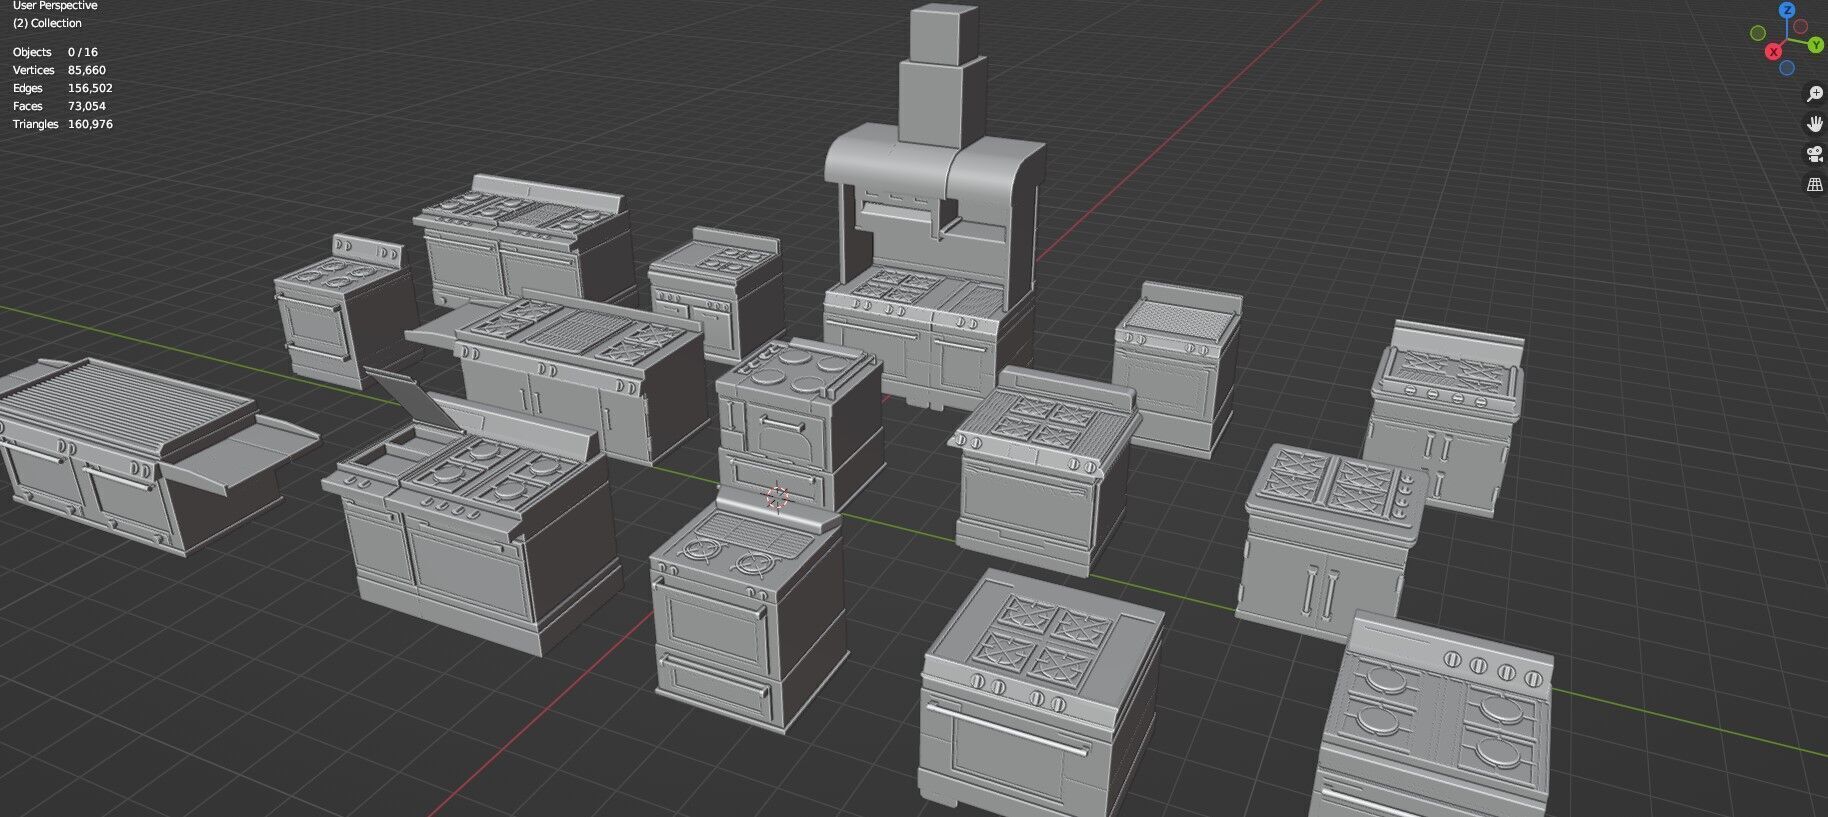Click the zoom magnifier viewport icon

(x=1814, y=94)
